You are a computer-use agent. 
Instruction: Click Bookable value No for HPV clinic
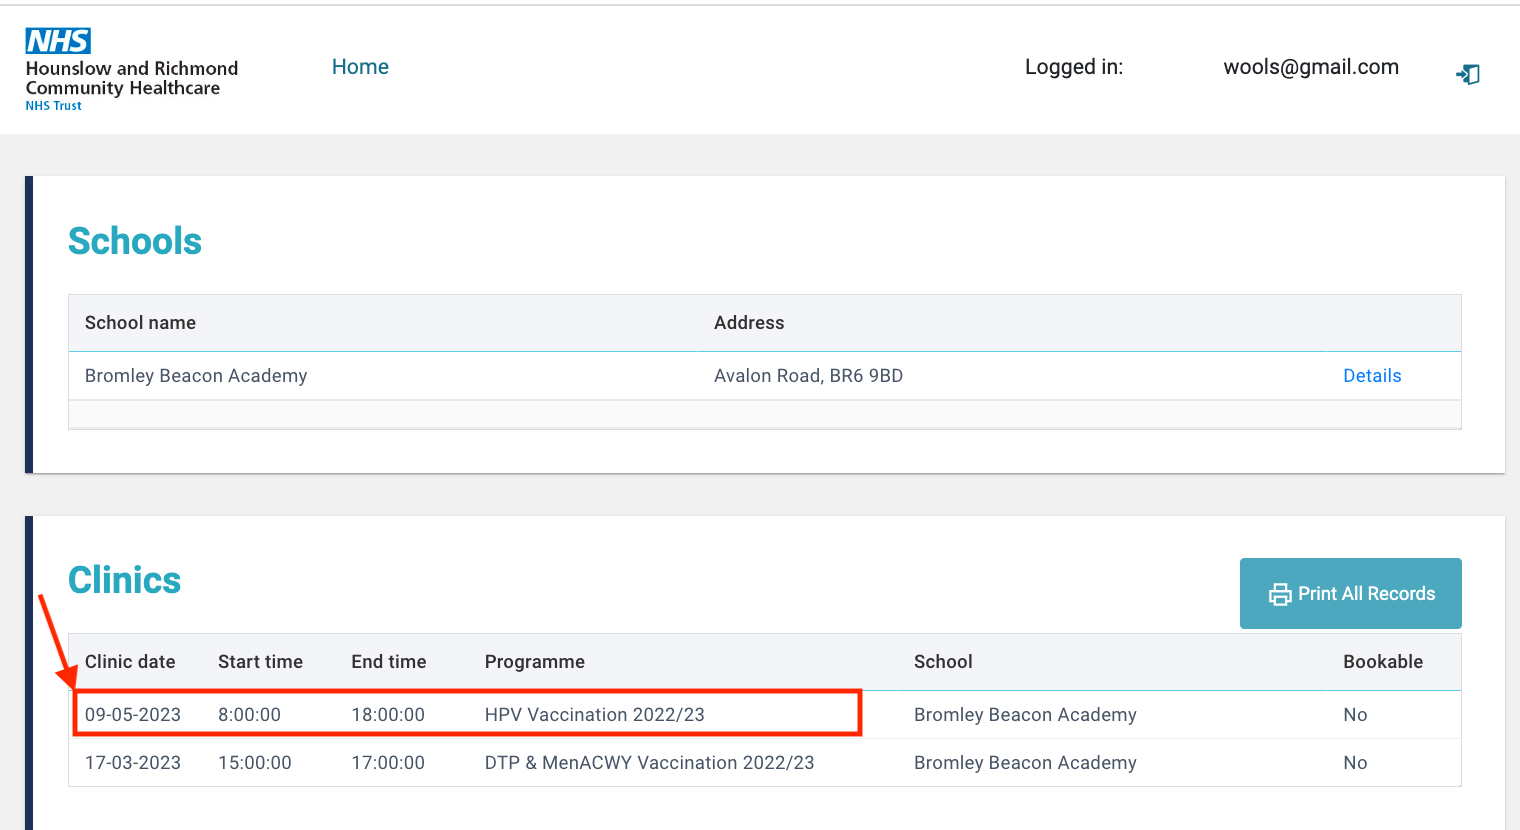(x=1355, y=715)
